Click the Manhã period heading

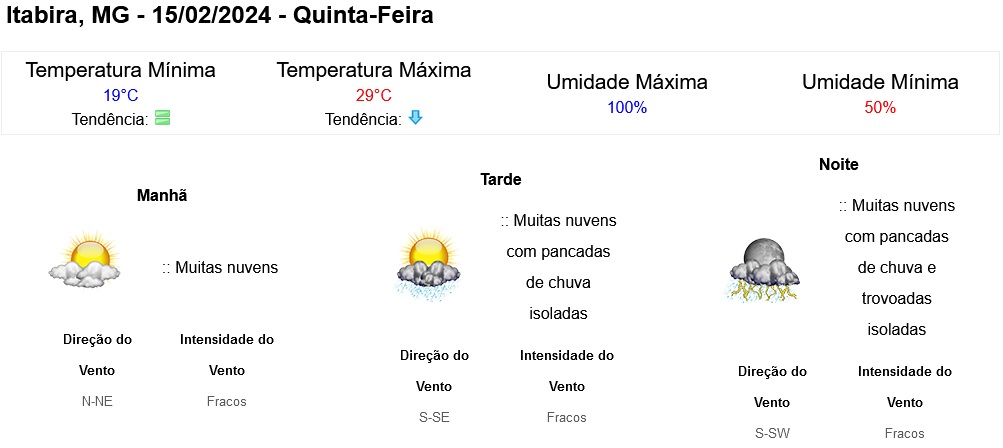[162, 196]
